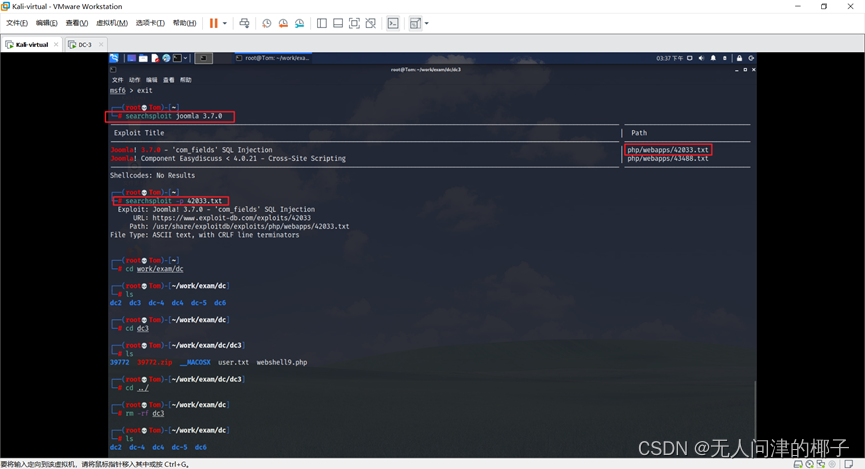865x469 pixels.
Task: Select the root@Tom terminal taskbar entry
Action: [x=273, y=58]
